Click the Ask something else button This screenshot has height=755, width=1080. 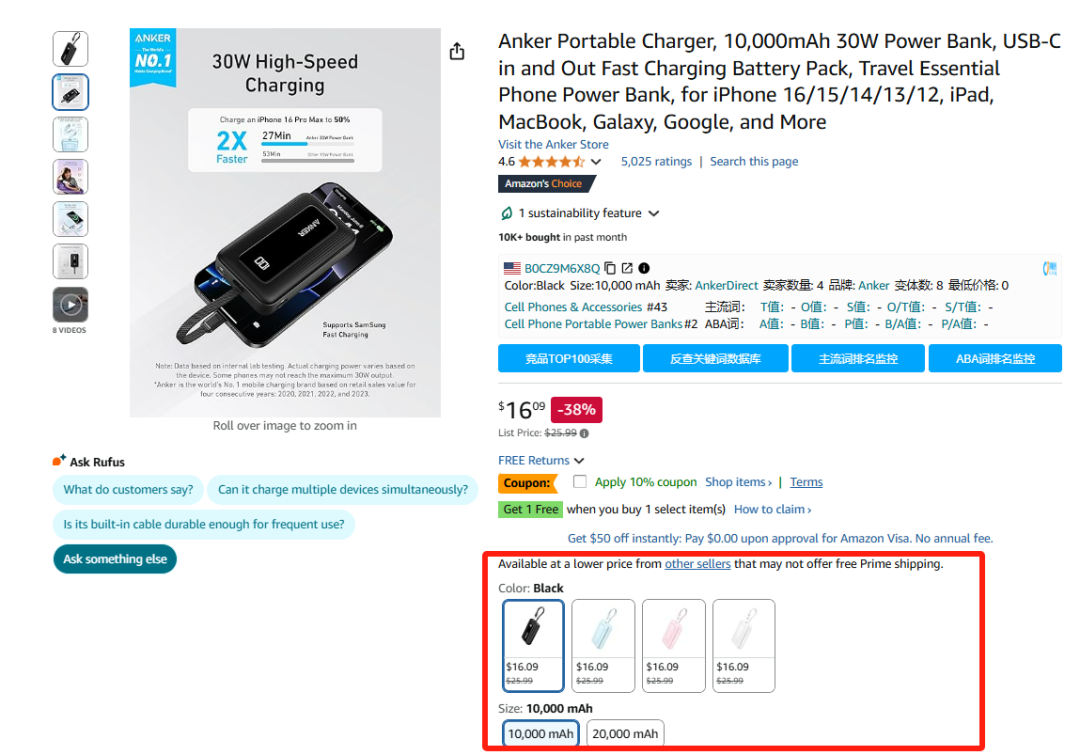click(x=115, y=559)
